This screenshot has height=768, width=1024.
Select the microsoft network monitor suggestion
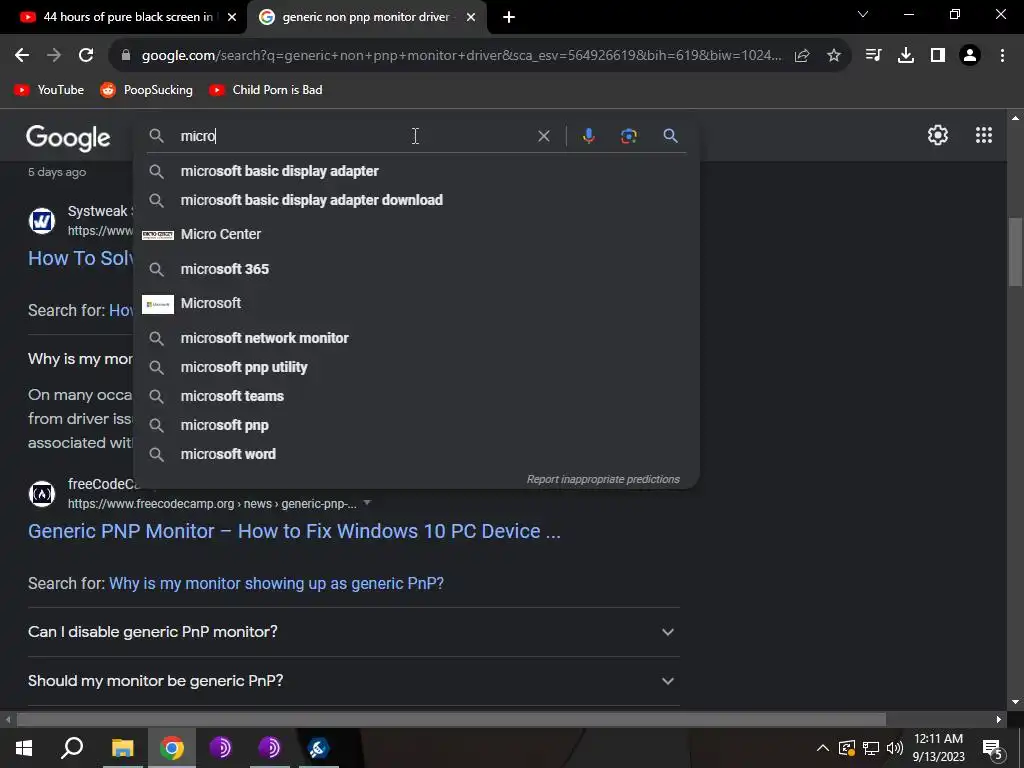coord(416,338)
